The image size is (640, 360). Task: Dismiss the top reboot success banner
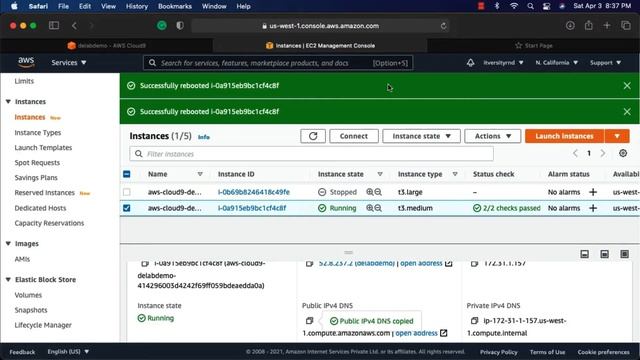coord(627,86)
